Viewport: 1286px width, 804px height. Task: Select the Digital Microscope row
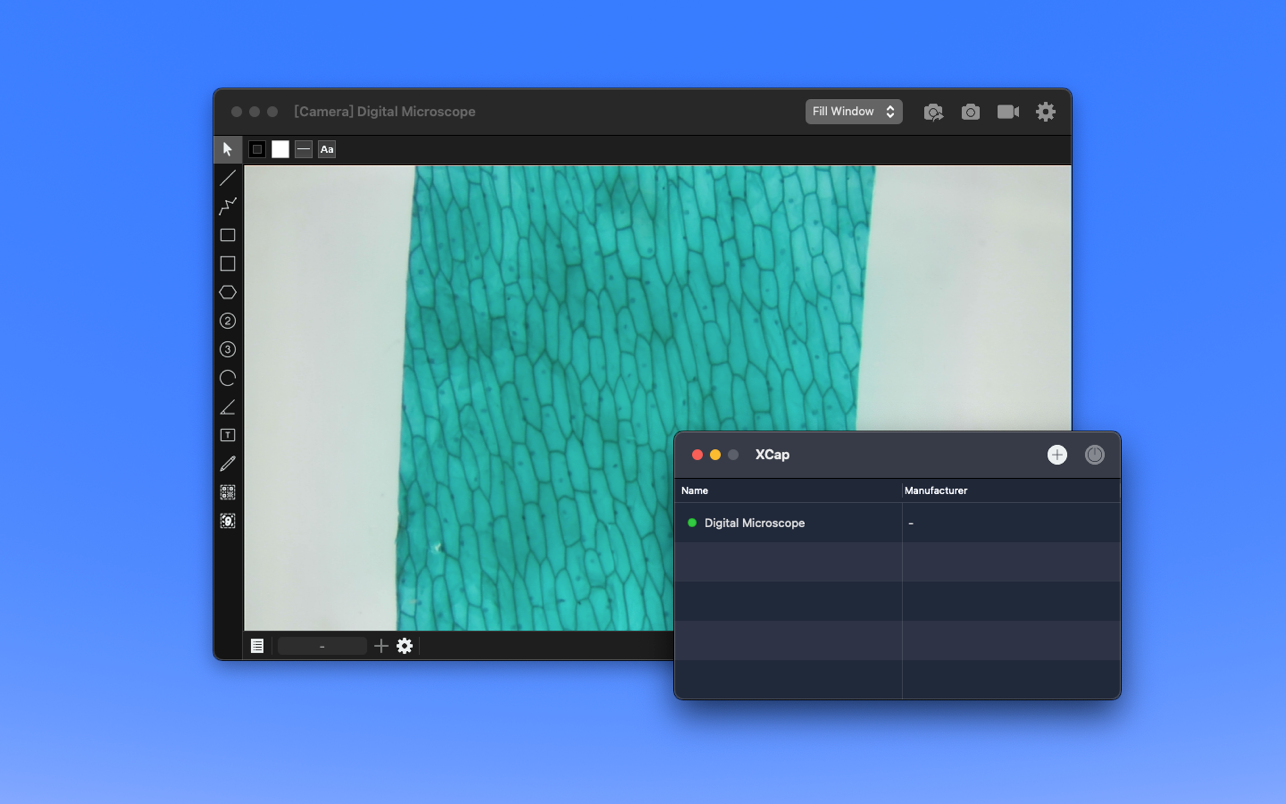[897, 523]
